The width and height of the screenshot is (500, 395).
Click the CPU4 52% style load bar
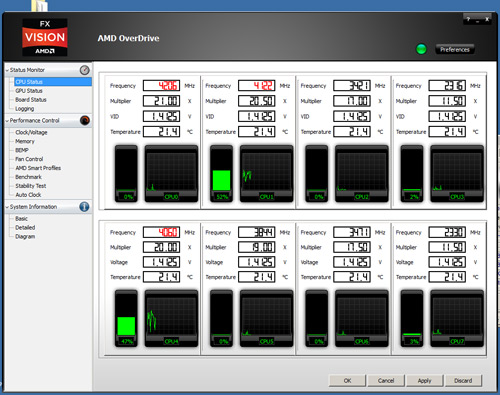coord(126,318)
